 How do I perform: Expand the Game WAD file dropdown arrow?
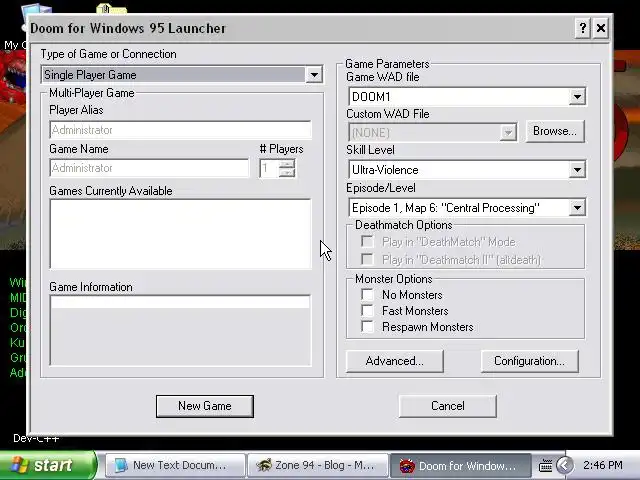577,97
